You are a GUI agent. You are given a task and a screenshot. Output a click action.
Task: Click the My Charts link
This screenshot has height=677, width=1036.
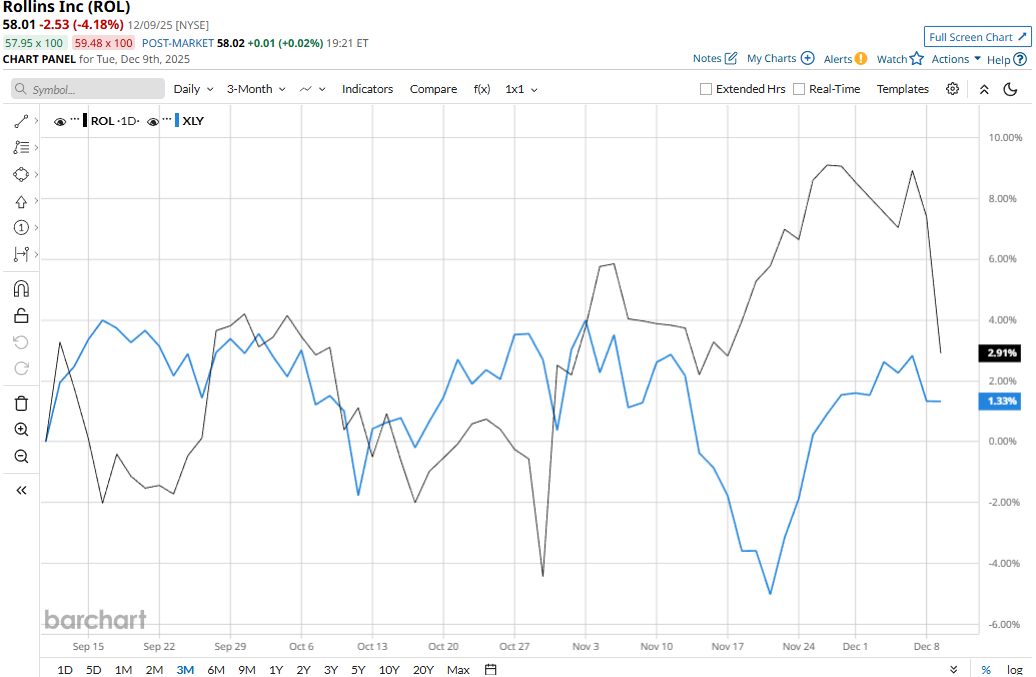tap(771, 58)
